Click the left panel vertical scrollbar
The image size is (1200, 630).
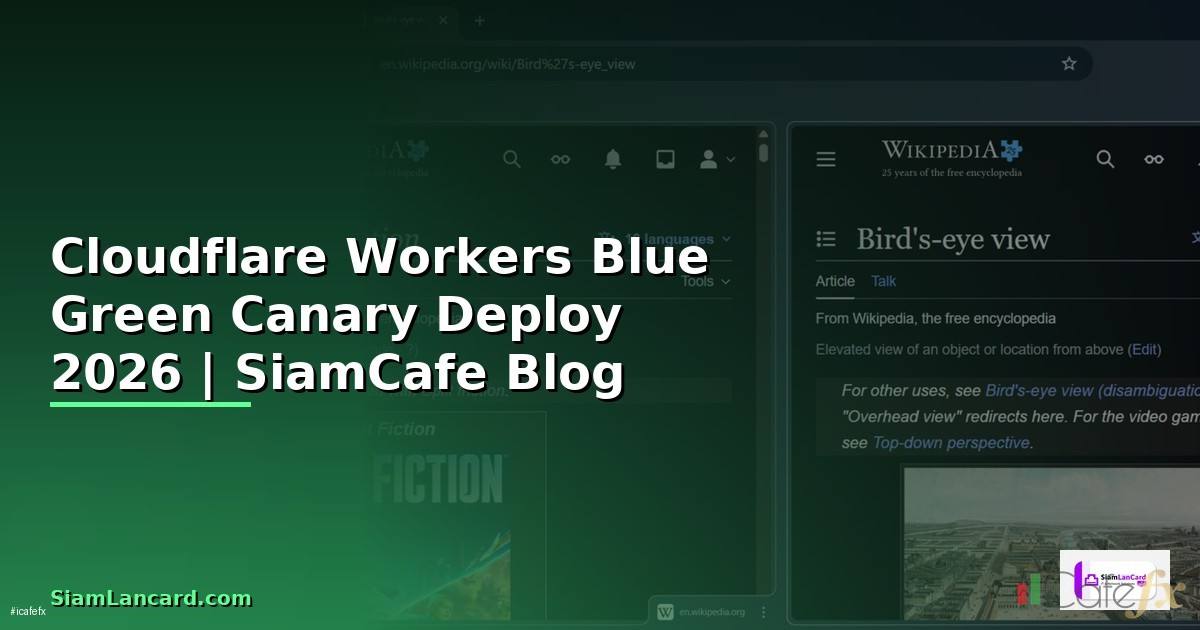click(764, 153)
